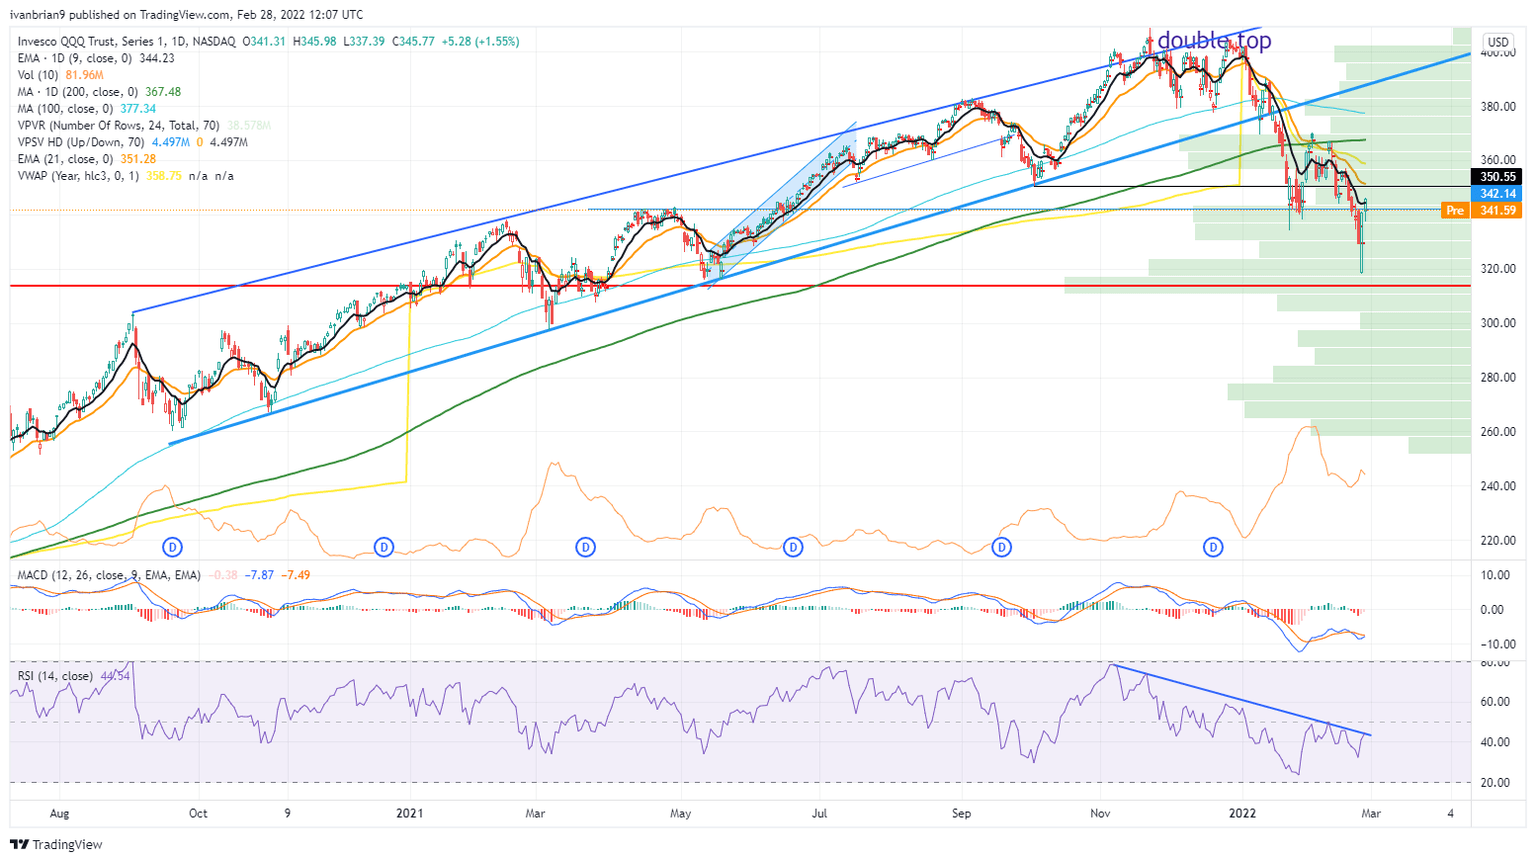Viewport: 1536px width, 862px height.
Task: Open the dividend marker just left of 2022
Action: (x=1213, y=547)
